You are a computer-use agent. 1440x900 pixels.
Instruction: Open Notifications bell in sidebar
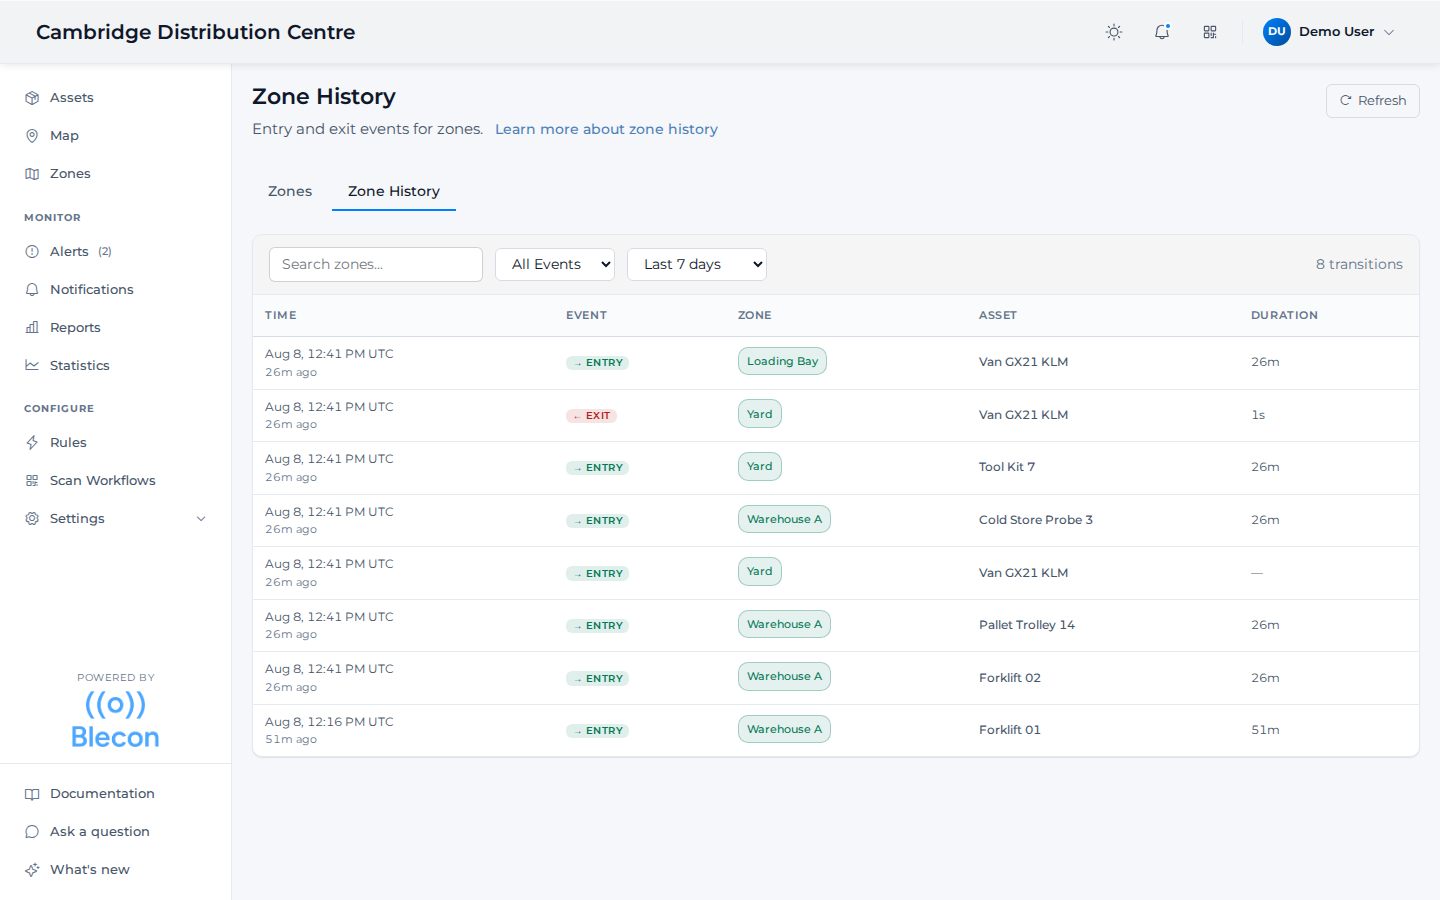pyautogui.click(x=32, y=289)
